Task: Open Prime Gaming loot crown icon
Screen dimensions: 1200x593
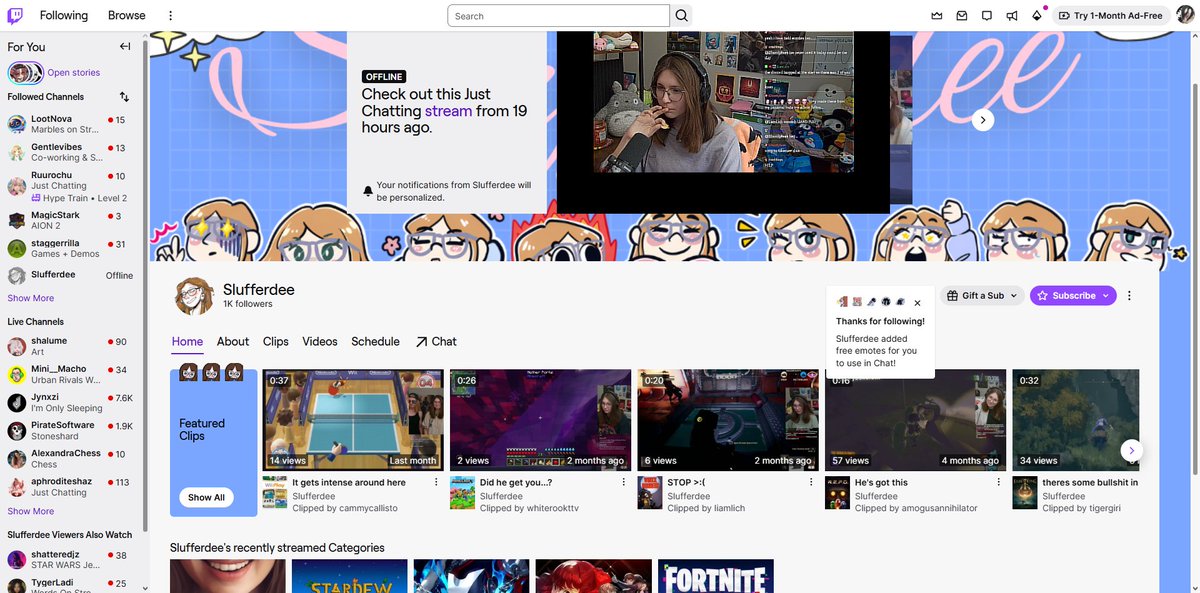Action: click(937, 16)
